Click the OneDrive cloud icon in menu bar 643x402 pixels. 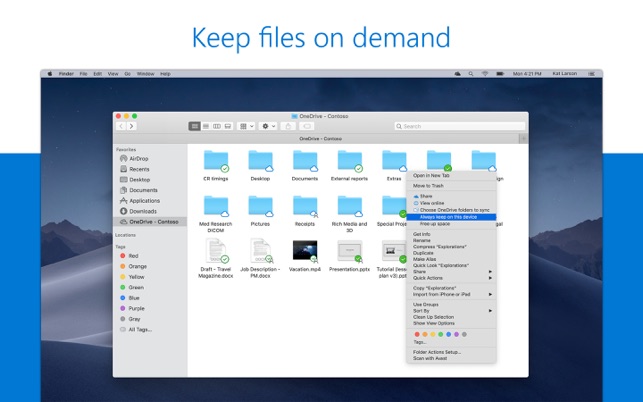458,74
